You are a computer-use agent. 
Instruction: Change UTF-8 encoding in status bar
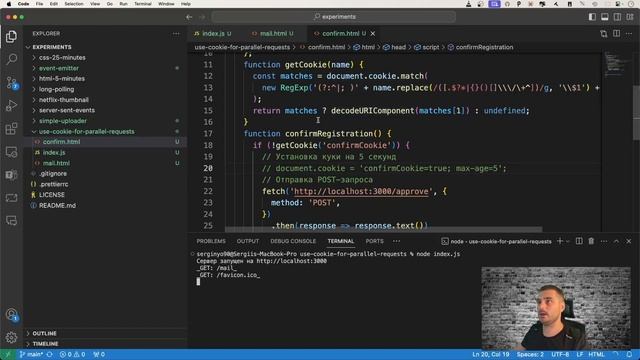point(560,354)
